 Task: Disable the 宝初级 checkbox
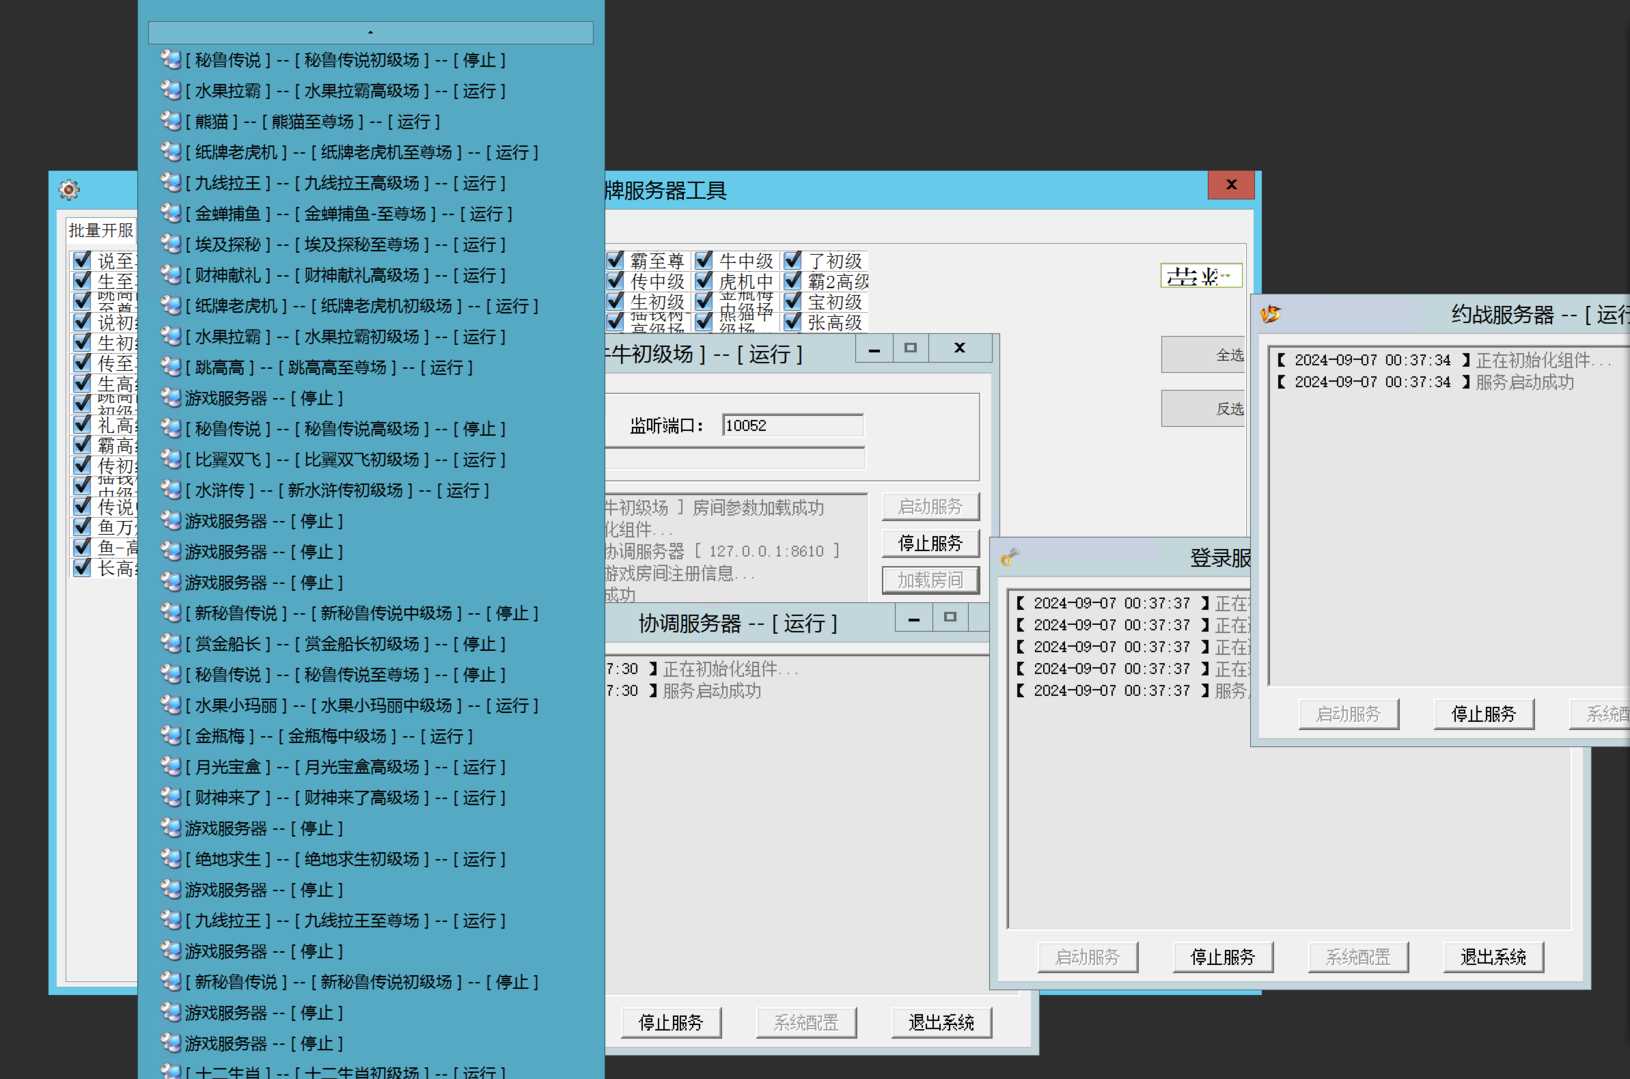coord(793,301)
